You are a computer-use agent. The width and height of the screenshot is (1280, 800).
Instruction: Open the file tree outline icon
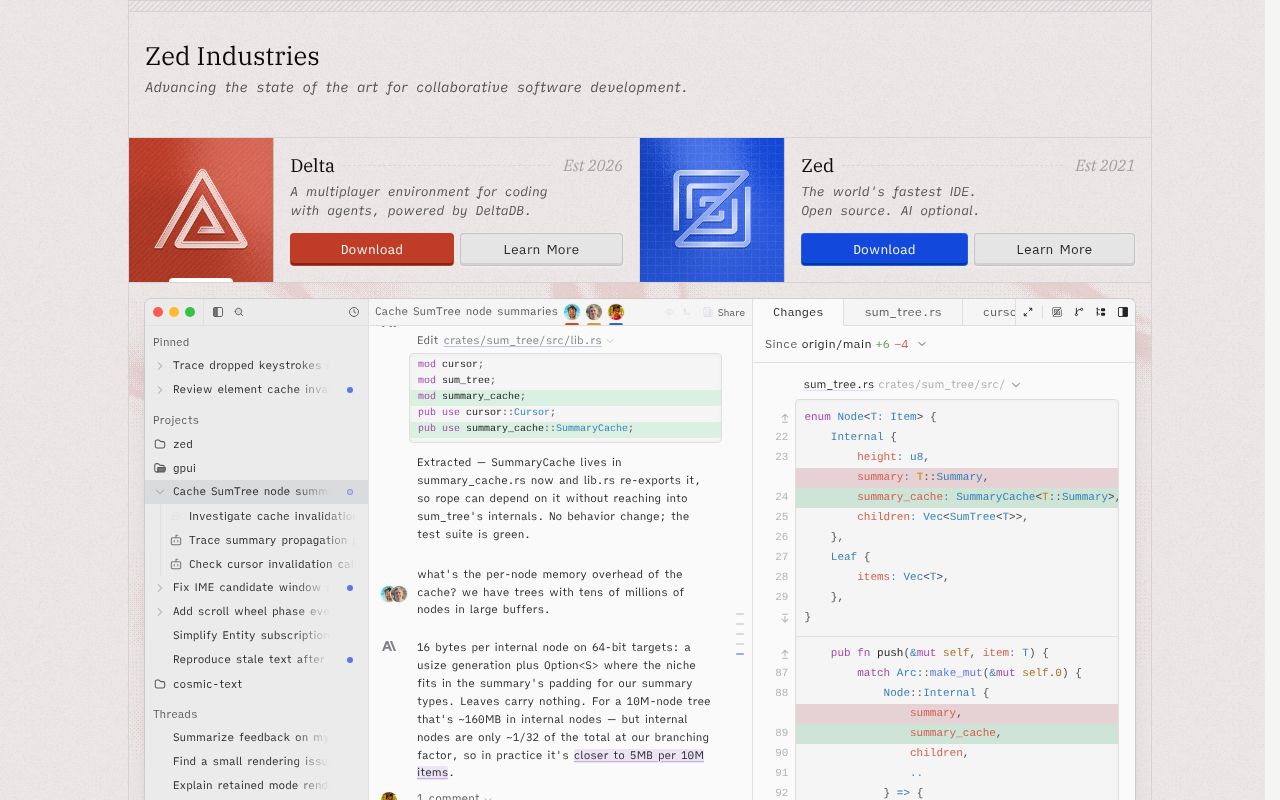point(1101,312)
